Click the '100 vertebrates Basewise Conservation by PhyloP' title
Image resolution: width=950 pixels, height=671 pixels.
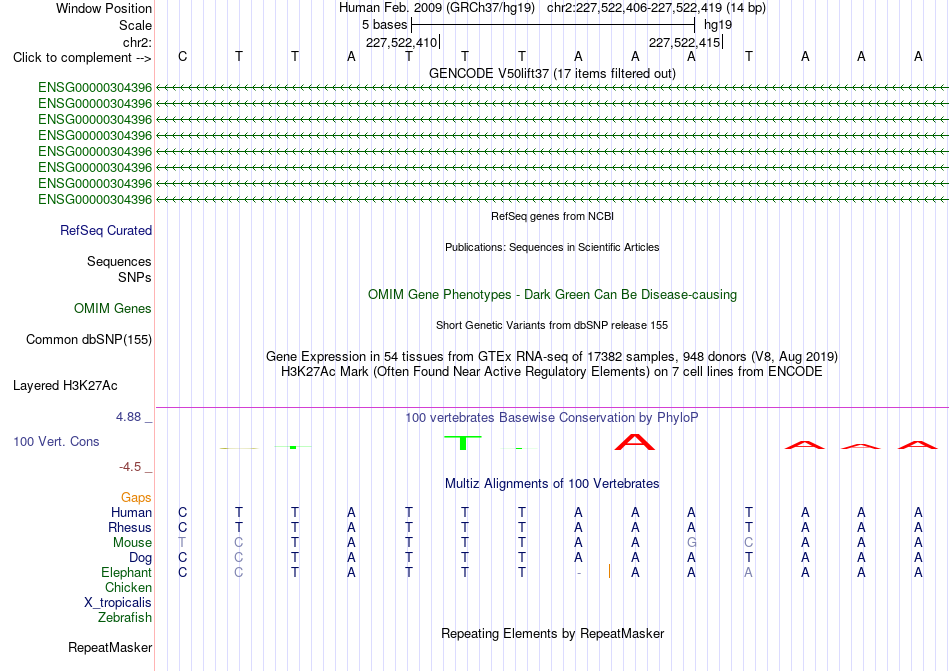[x=552, y=418]
